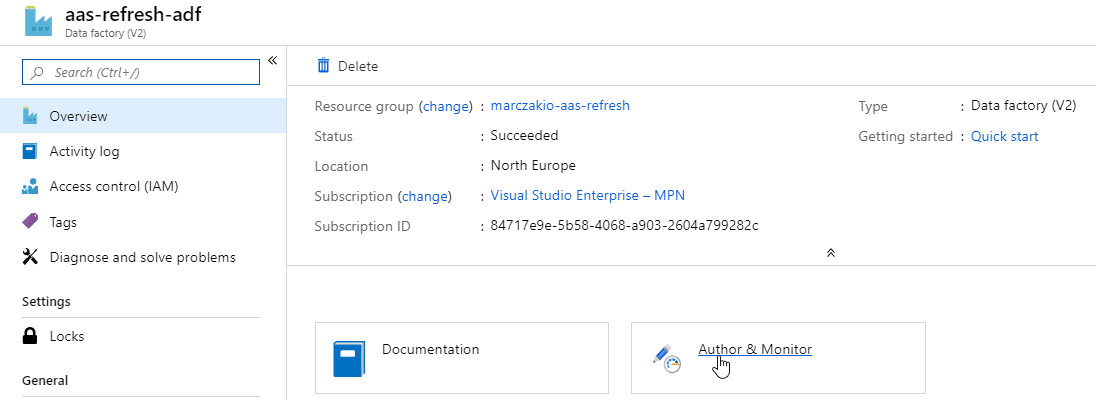Image resolution: width=1096 pixels, height=400 pixels.
Task: Click the Diagnose and solve problems wrench icon
Action: tap(30, 257)
